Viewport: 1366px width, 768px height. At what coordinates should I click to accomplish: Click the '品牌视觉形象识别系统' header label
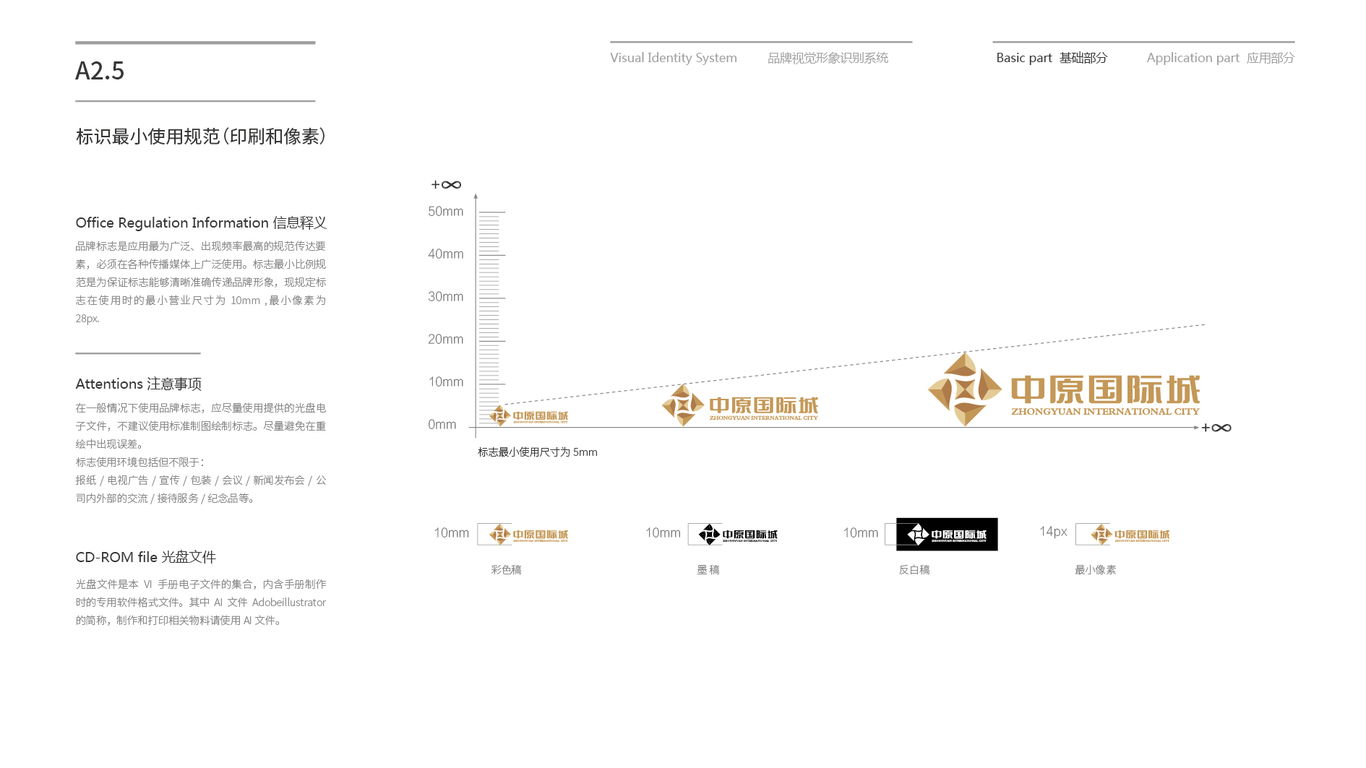click(828, 58)
